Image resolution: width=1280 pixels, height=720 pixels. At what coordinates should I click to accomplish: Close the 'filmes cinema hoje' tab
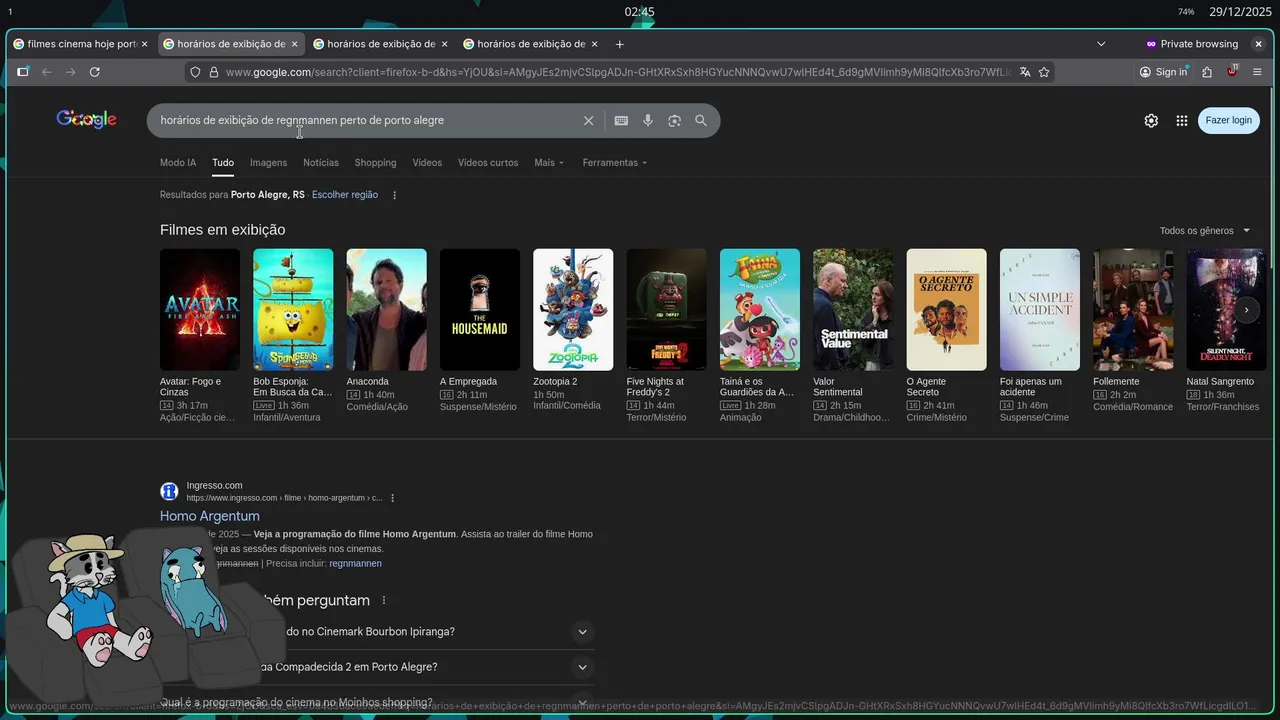(x=144, y=44)
